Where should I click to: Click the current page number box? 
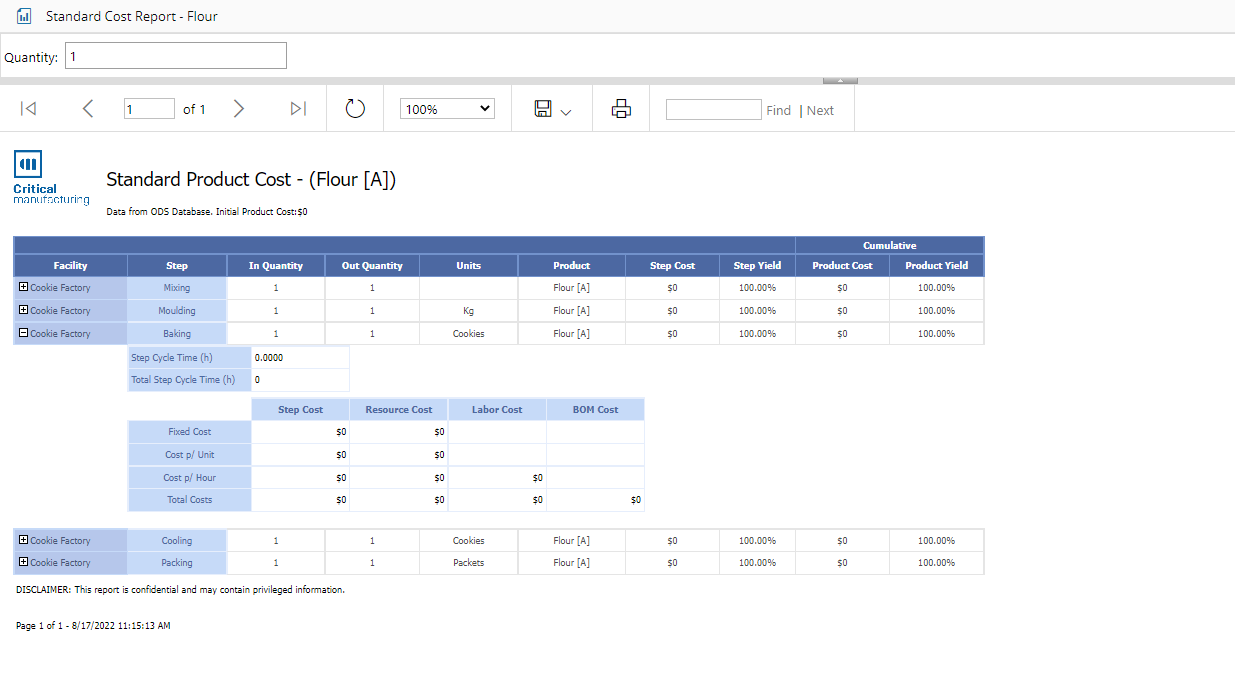coord(149,109)
